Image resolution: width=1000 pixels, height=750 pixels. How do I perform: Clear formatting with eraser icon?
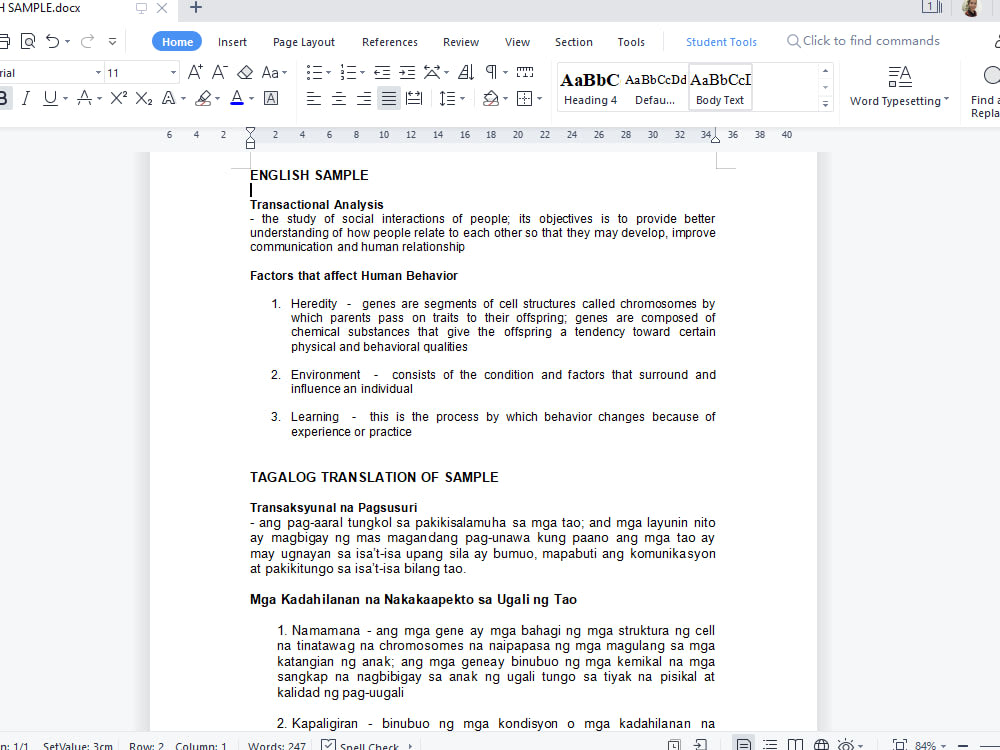[x=245, y=72]
